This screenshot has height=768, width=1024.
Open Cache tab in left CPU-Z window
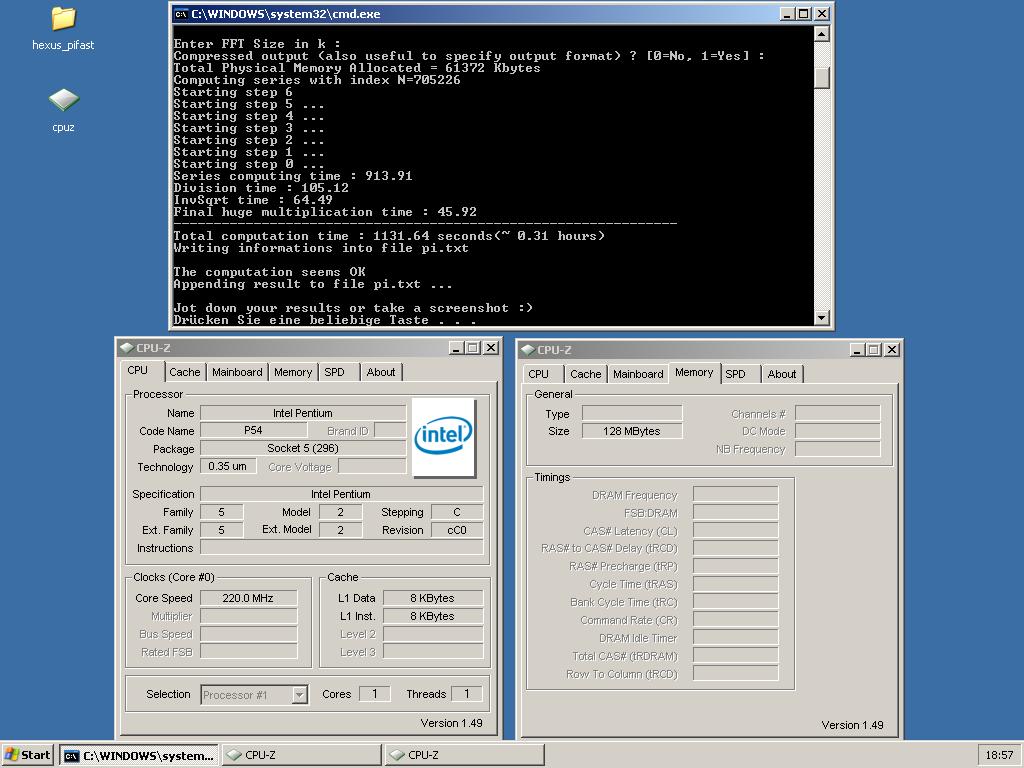(x=185, y=372)
